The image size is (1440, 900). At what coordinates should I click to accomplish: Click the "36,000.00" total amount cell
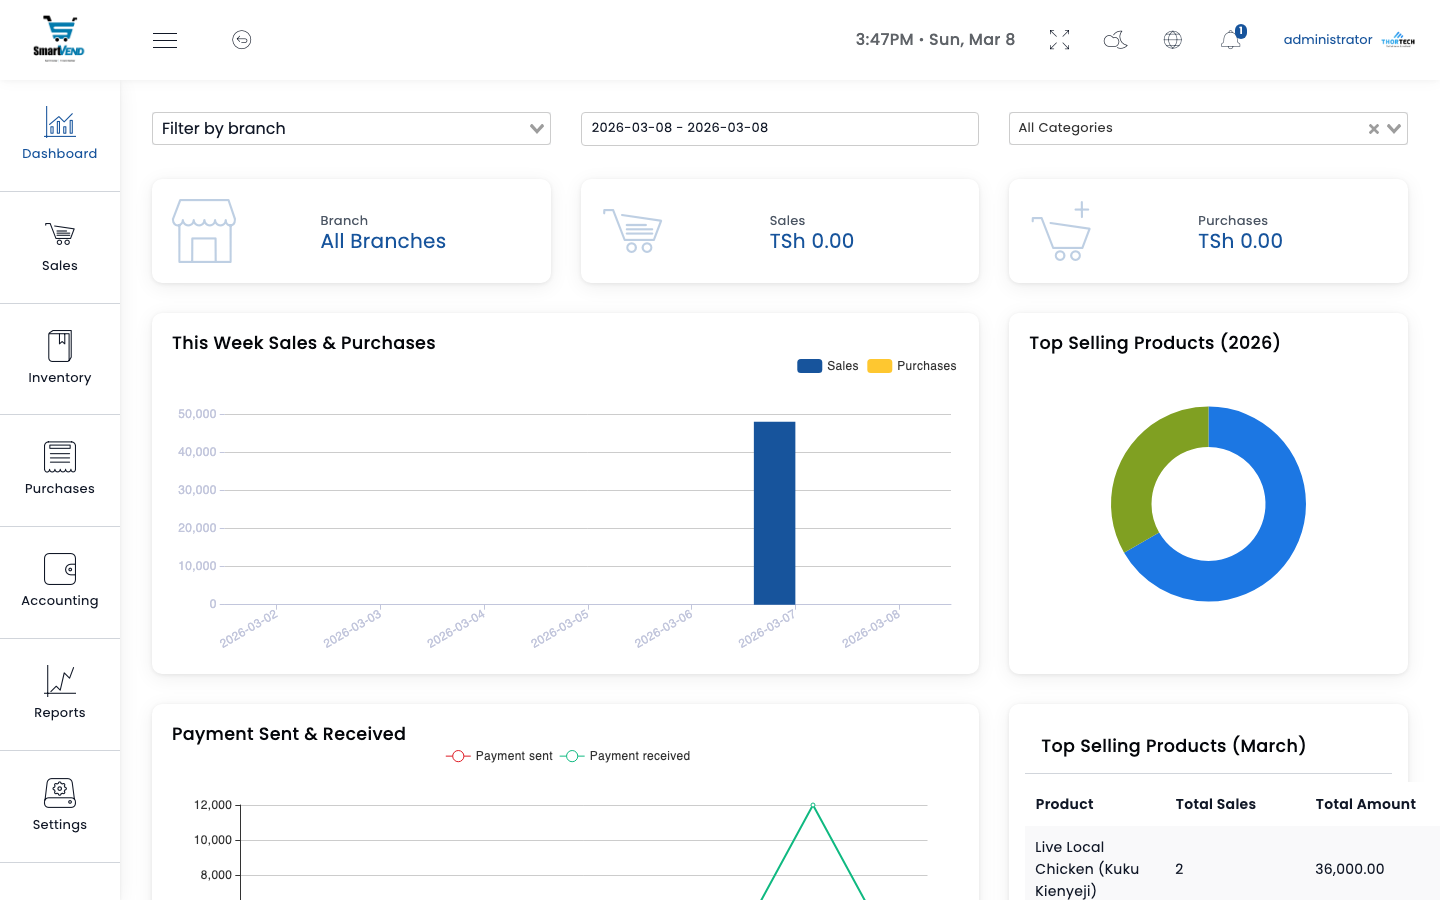pos(1350,869)
